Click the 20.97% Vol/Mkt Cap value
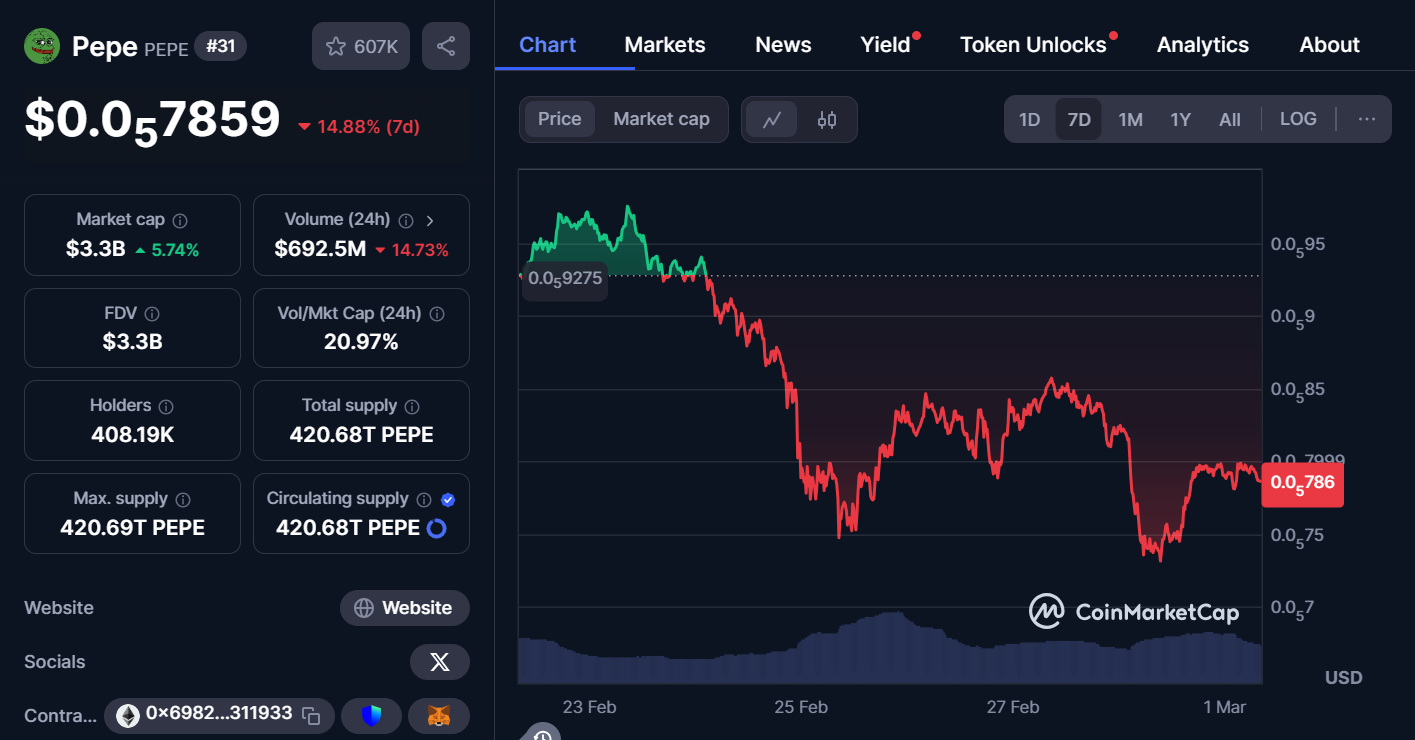Viewport: 1415px width, 740px height. (x=361, y=342)
